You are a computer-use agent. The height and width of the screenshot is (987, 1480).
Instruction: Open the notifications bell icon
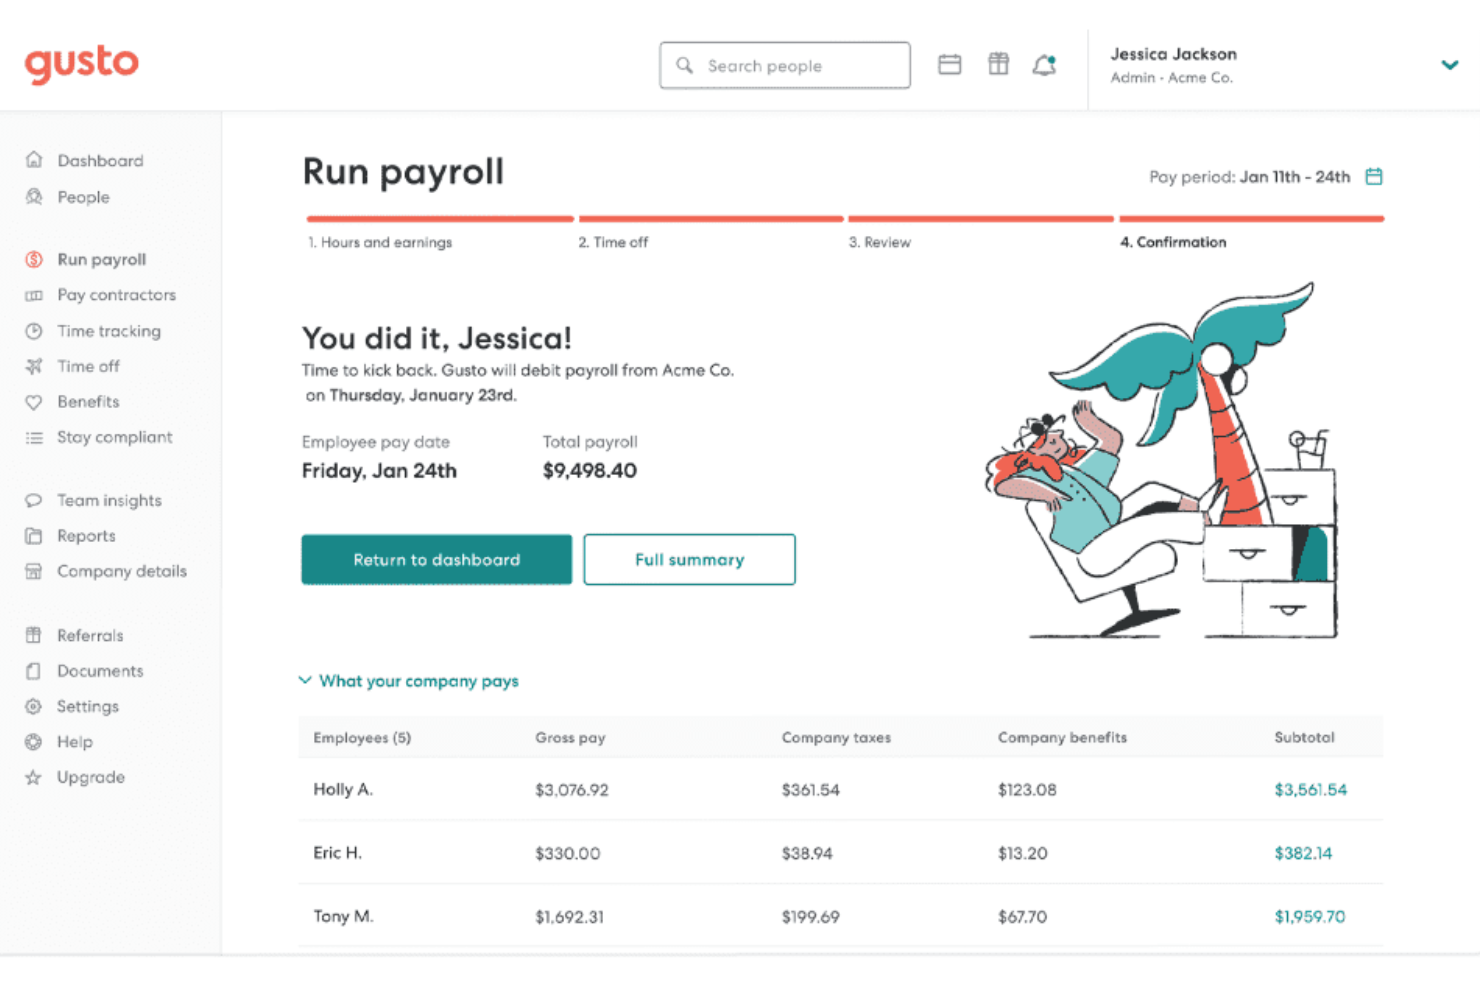(x=1045, y=65)
